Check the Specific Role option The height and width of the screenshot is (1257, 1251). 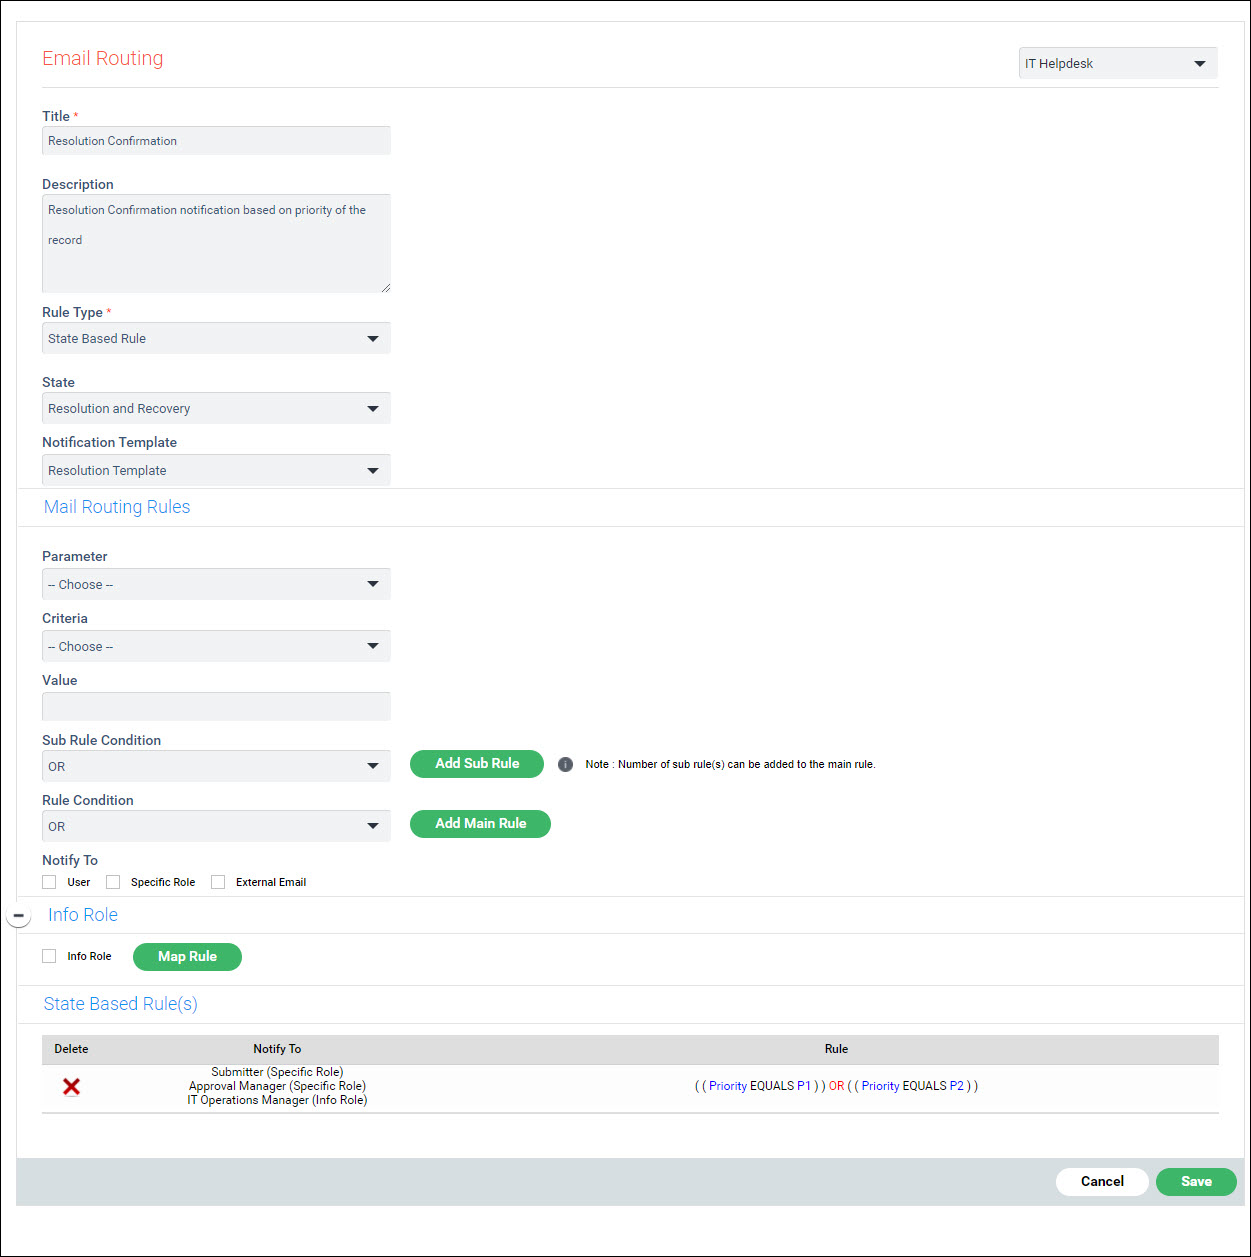(112, 881)
